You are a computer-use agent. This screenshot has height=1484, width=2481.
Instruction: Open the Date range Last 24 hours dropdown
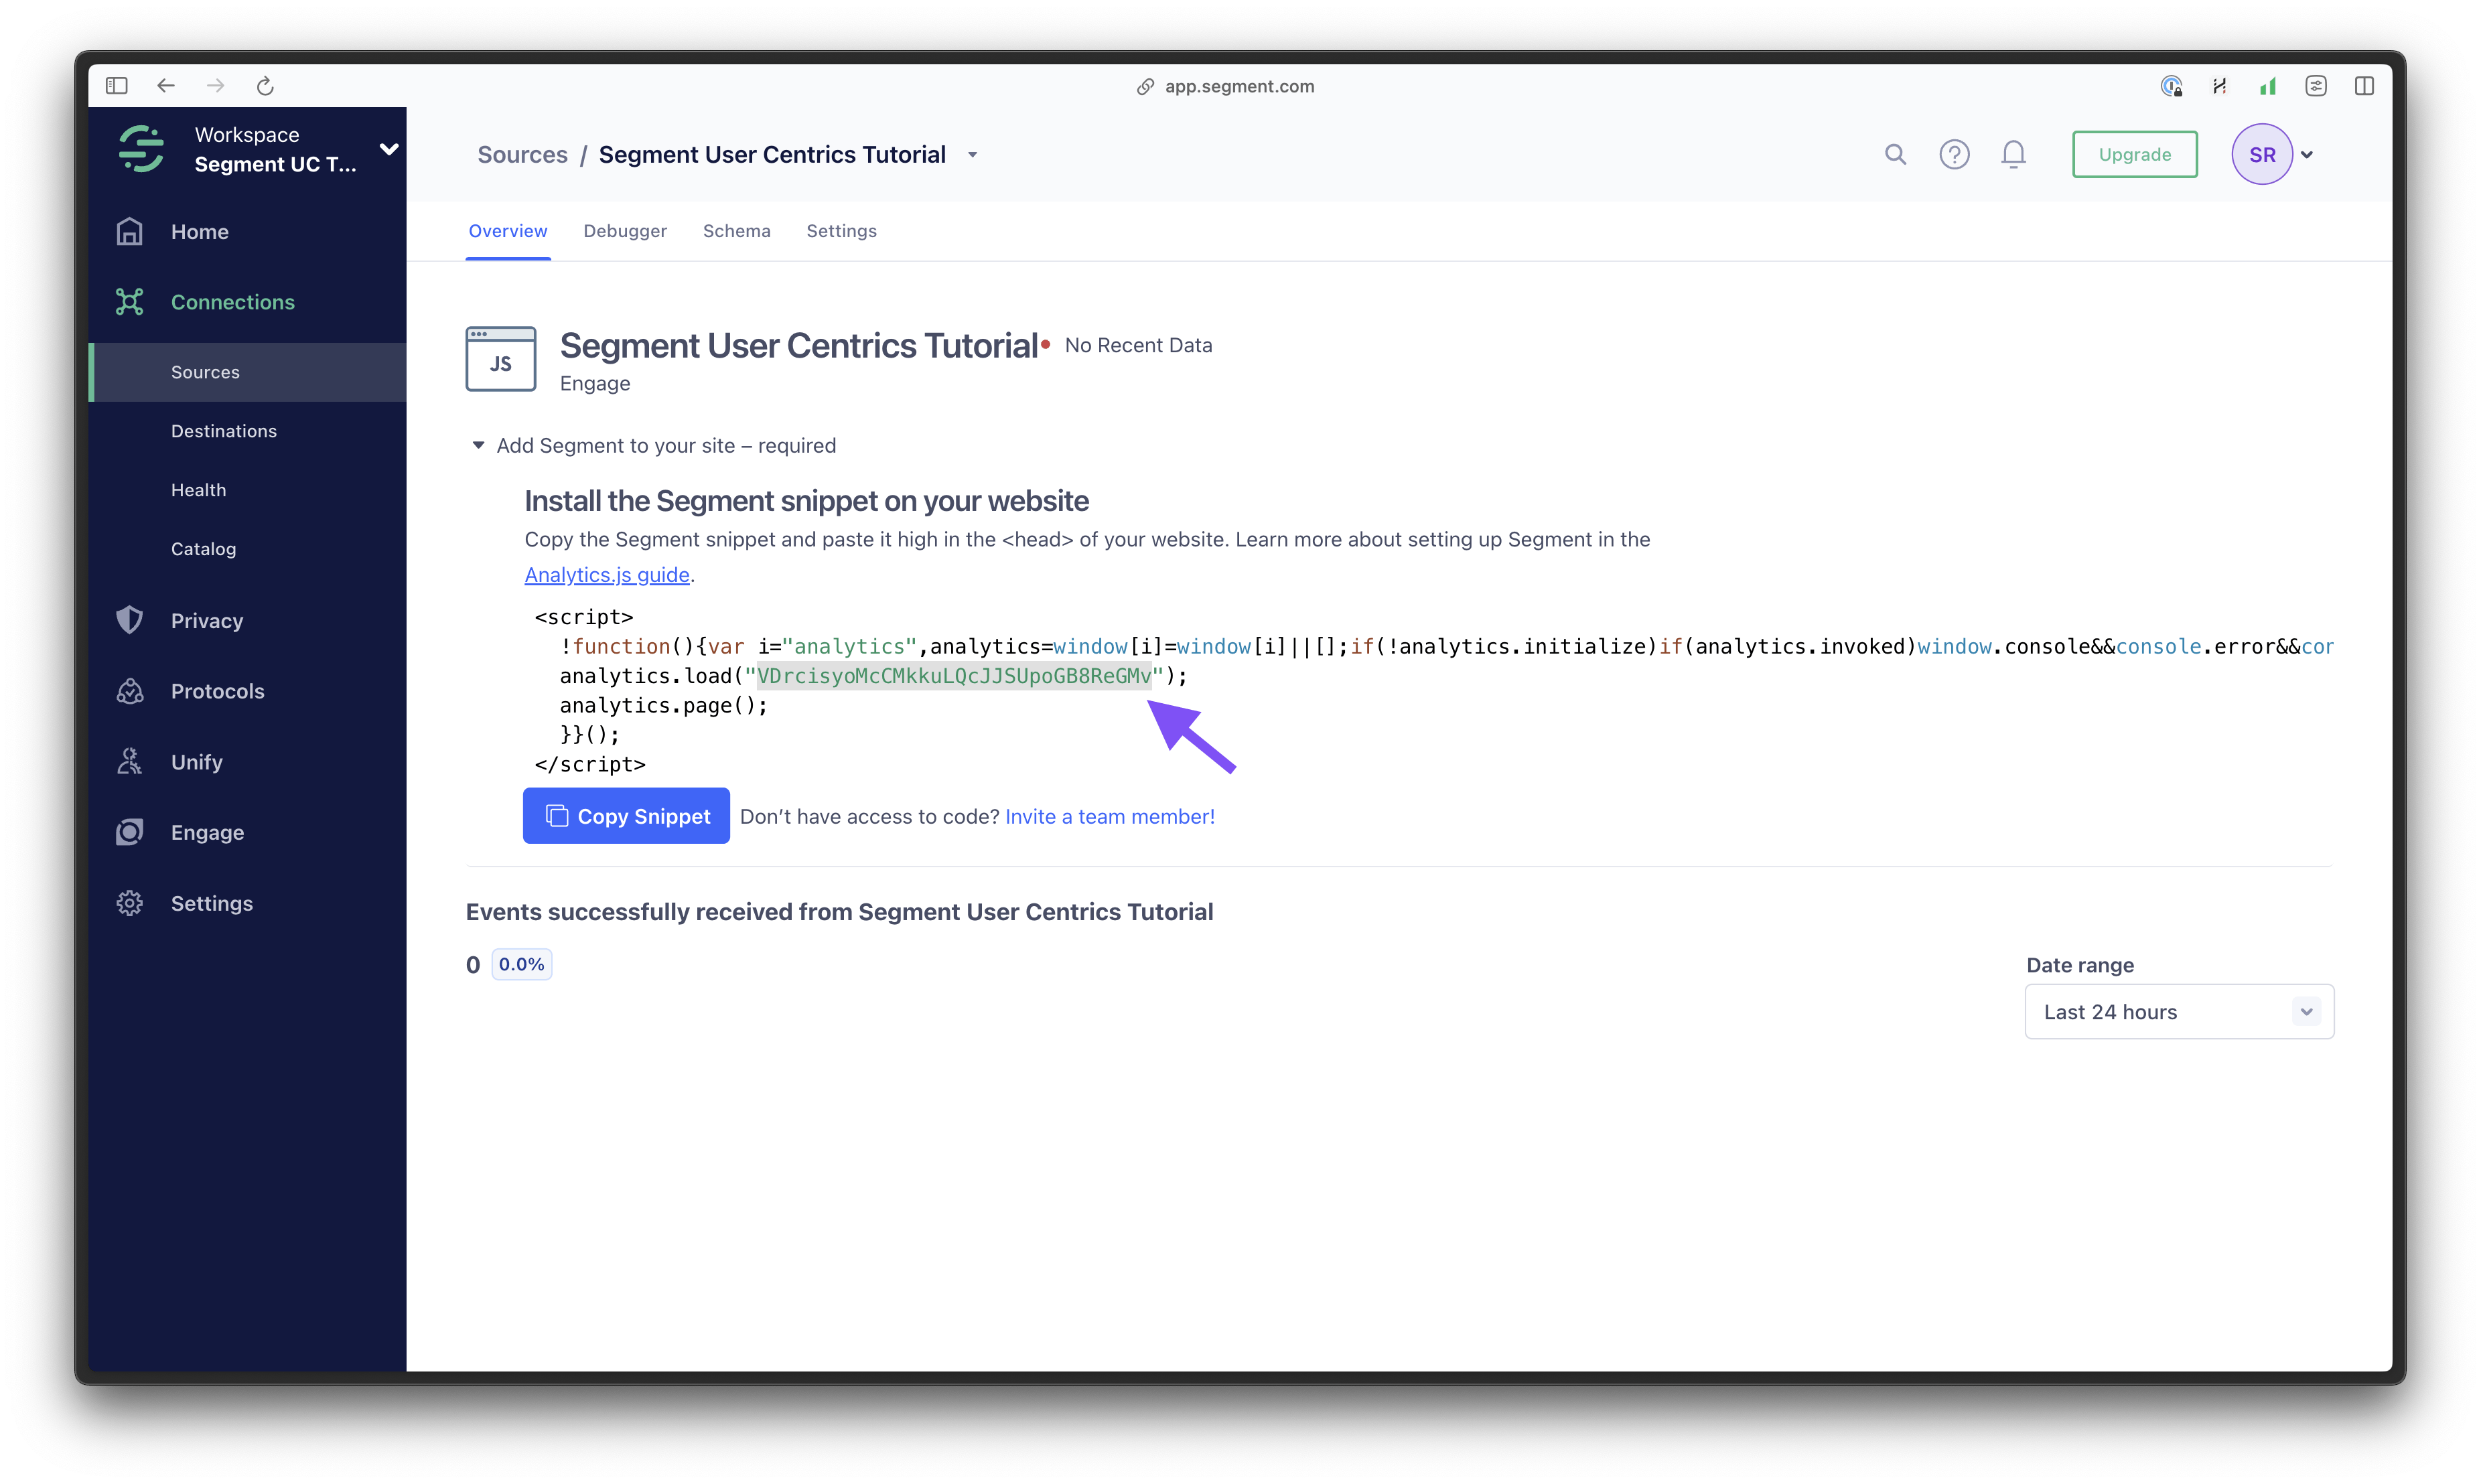tap(2178, 1012)
